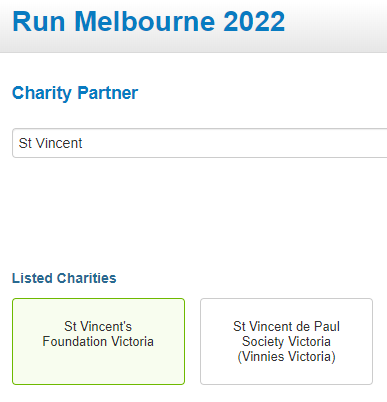This screenshot has height=402, width=387.
Task: Click the Listed Charities subheading
Action: tap(64, 278)
